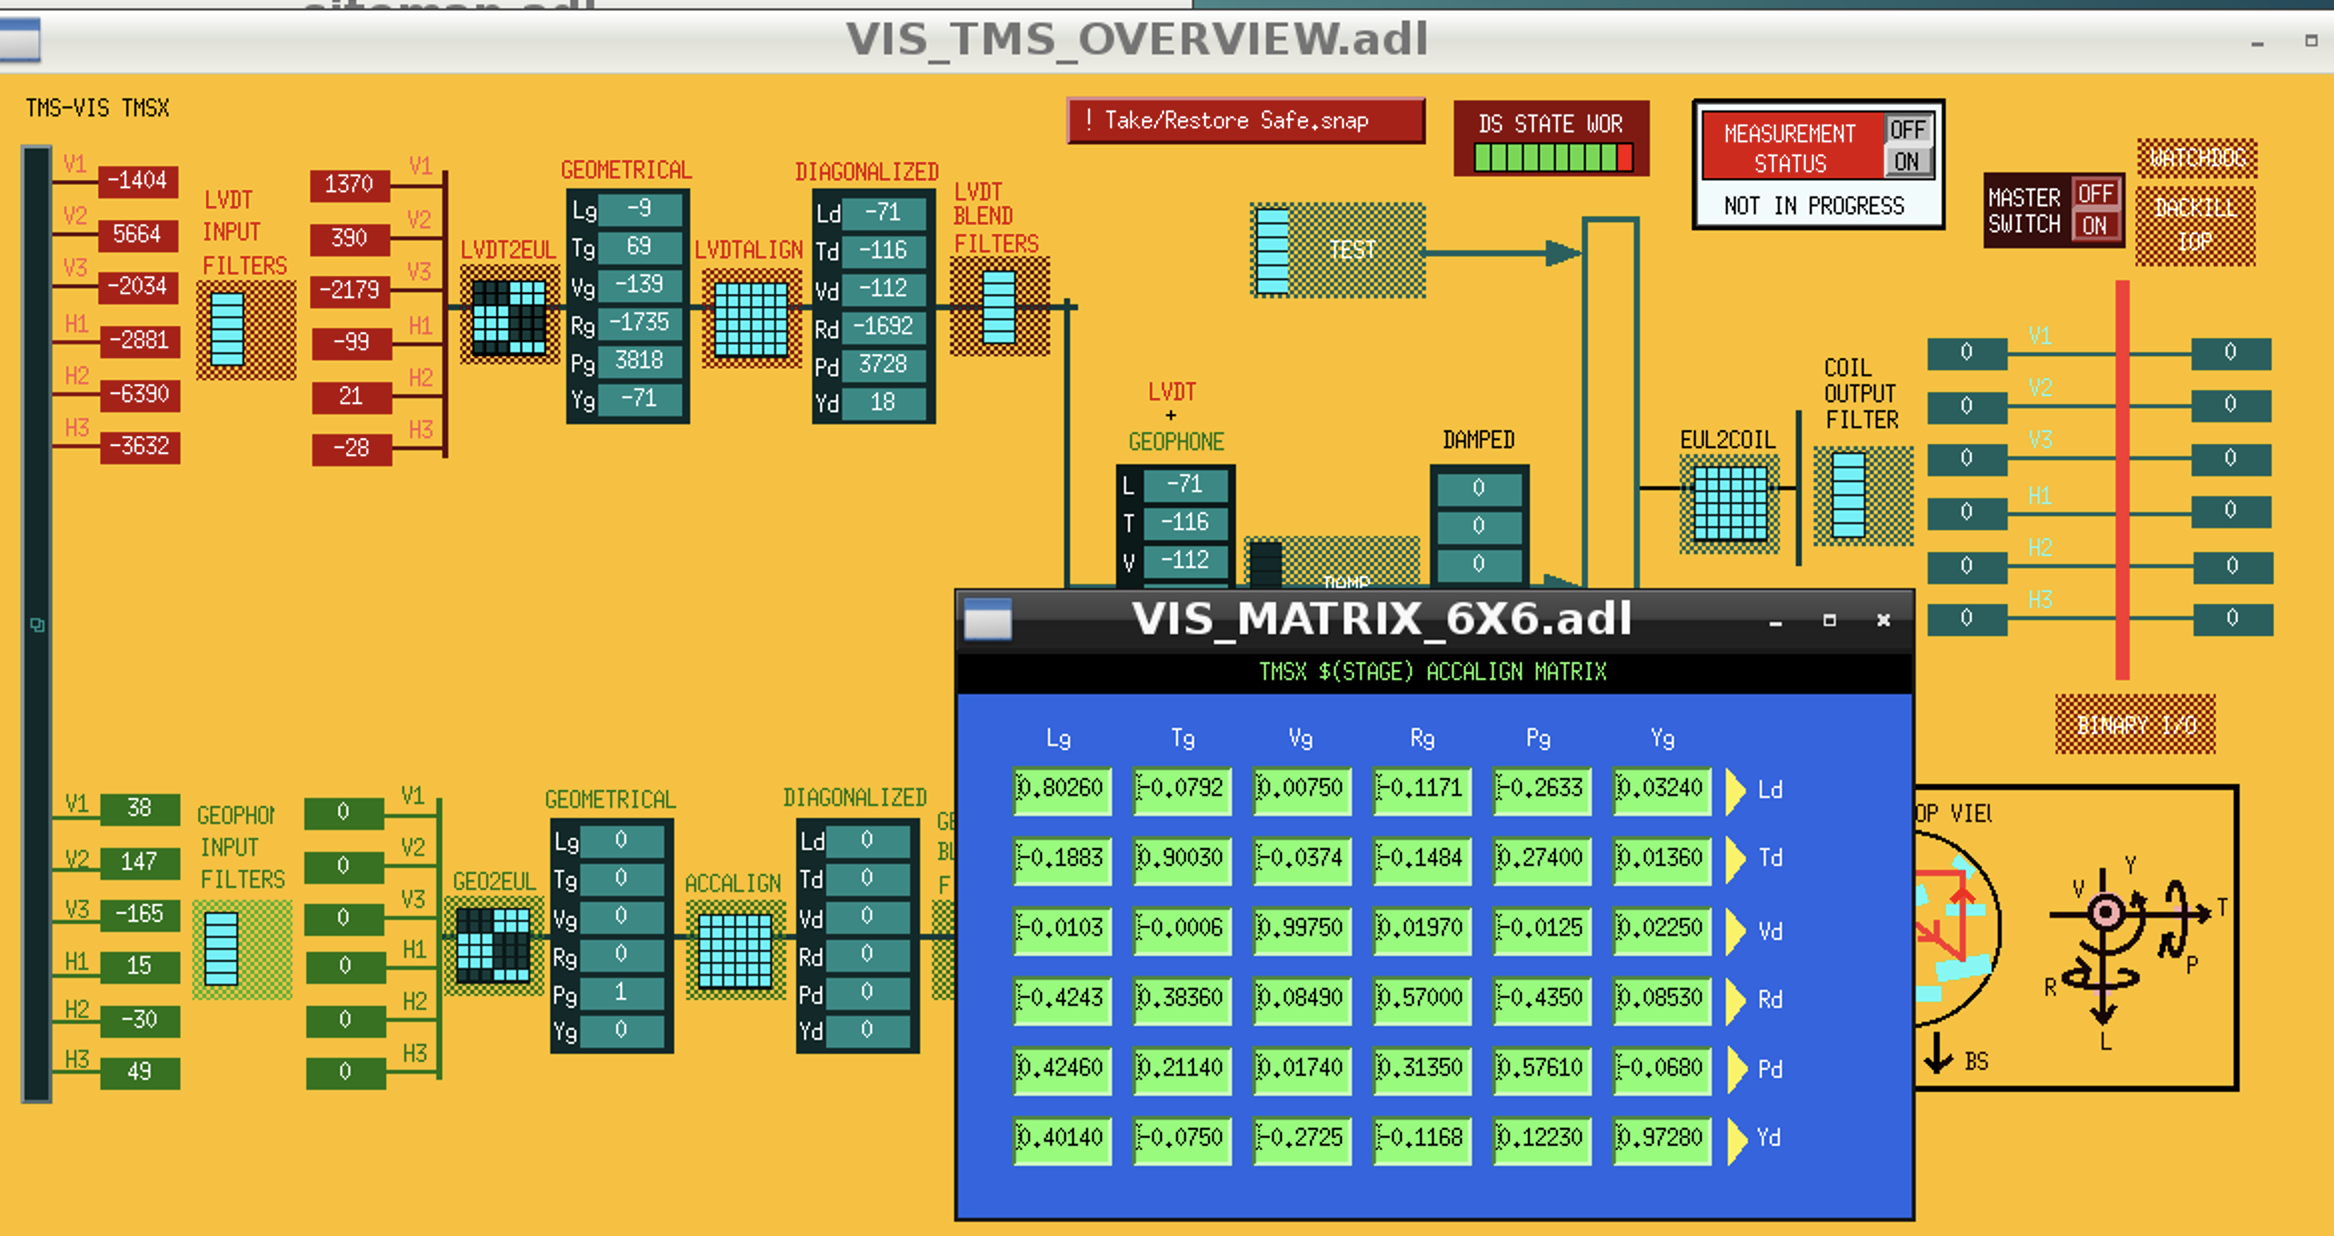Switch MASTER SWITCH to OFF

(2095, 193)
